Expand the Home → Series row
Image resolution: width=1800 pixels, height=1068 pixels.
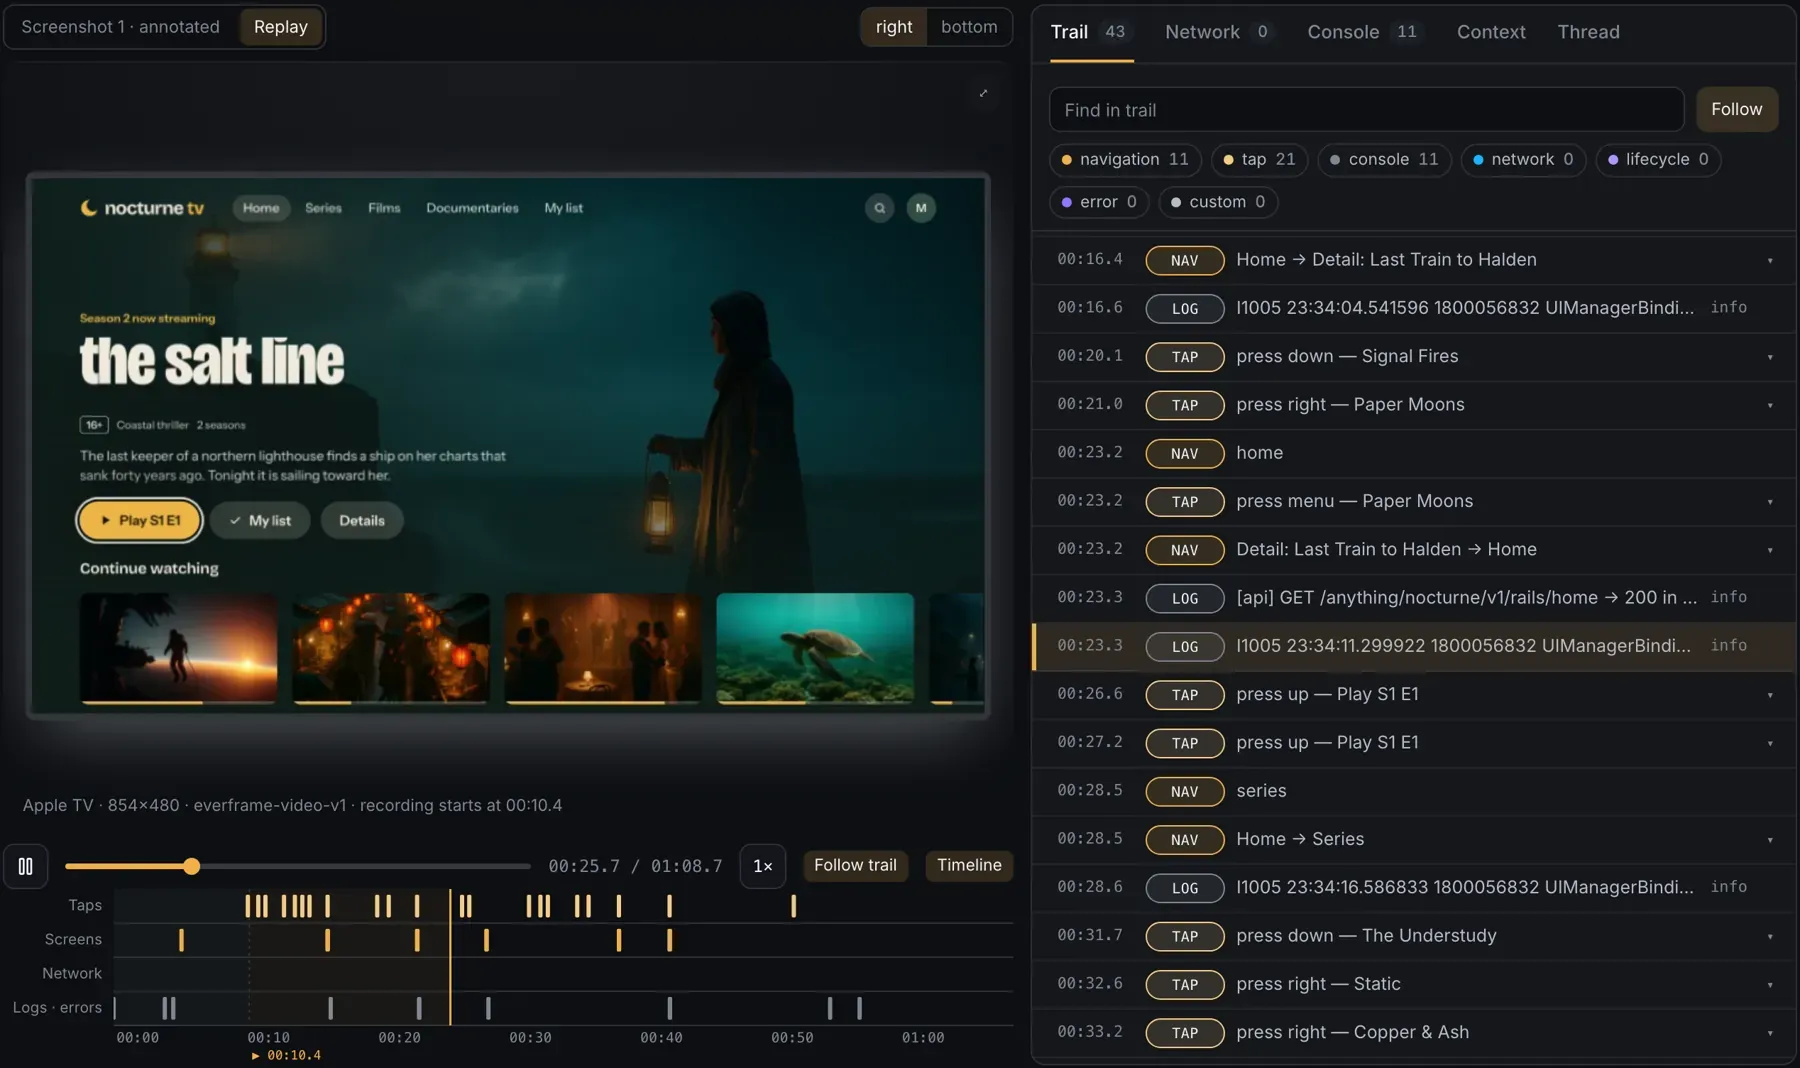tap(1769, 840)
